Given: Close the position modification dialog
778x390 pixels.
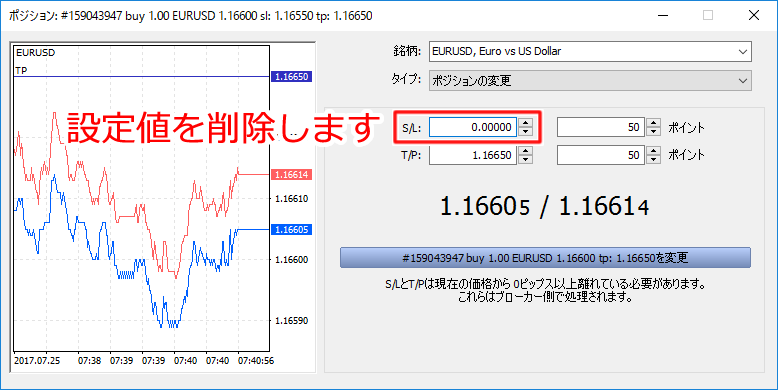Looking at the screenshot, I should click(x=754, y=15).
